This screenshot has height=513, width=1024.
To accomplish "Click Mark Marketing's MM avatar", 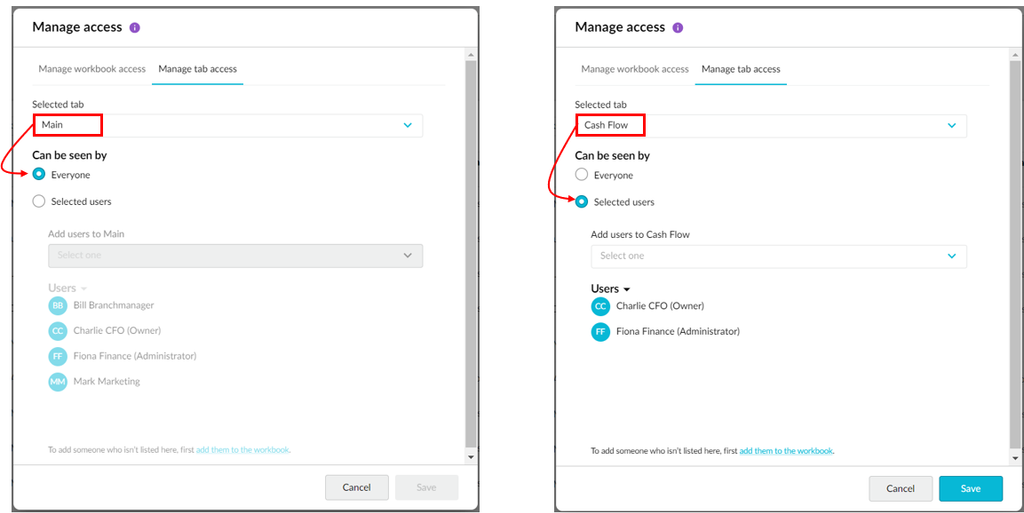I will 57,381.
